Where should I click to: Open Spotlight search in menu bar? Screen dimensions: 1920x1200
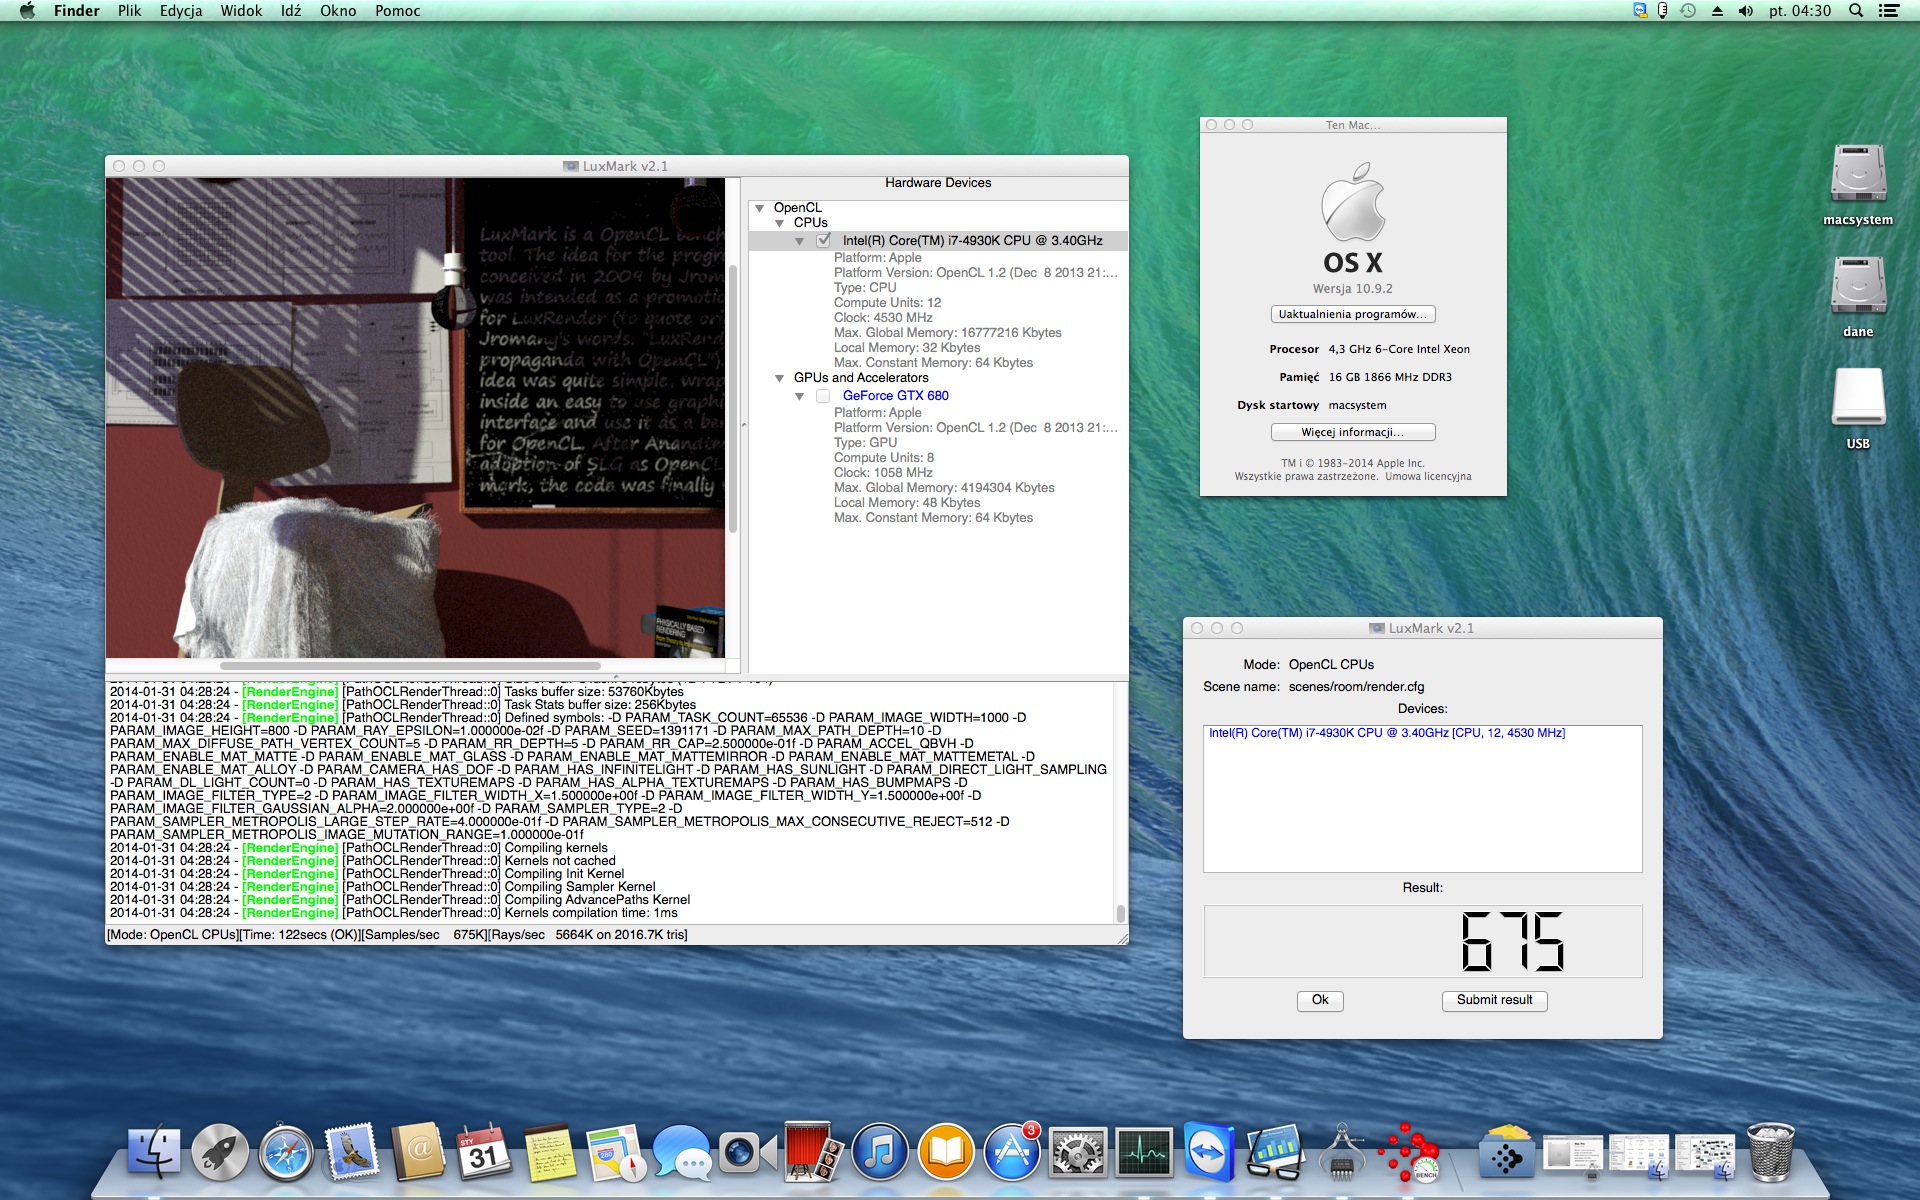coord(1856,11)
